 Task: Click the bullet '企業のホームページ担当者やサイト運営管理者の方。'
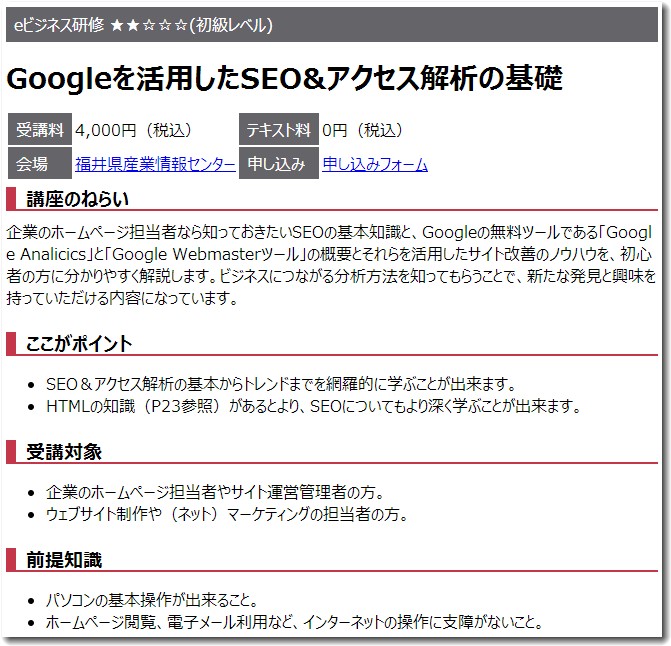[x=215, y=492]
